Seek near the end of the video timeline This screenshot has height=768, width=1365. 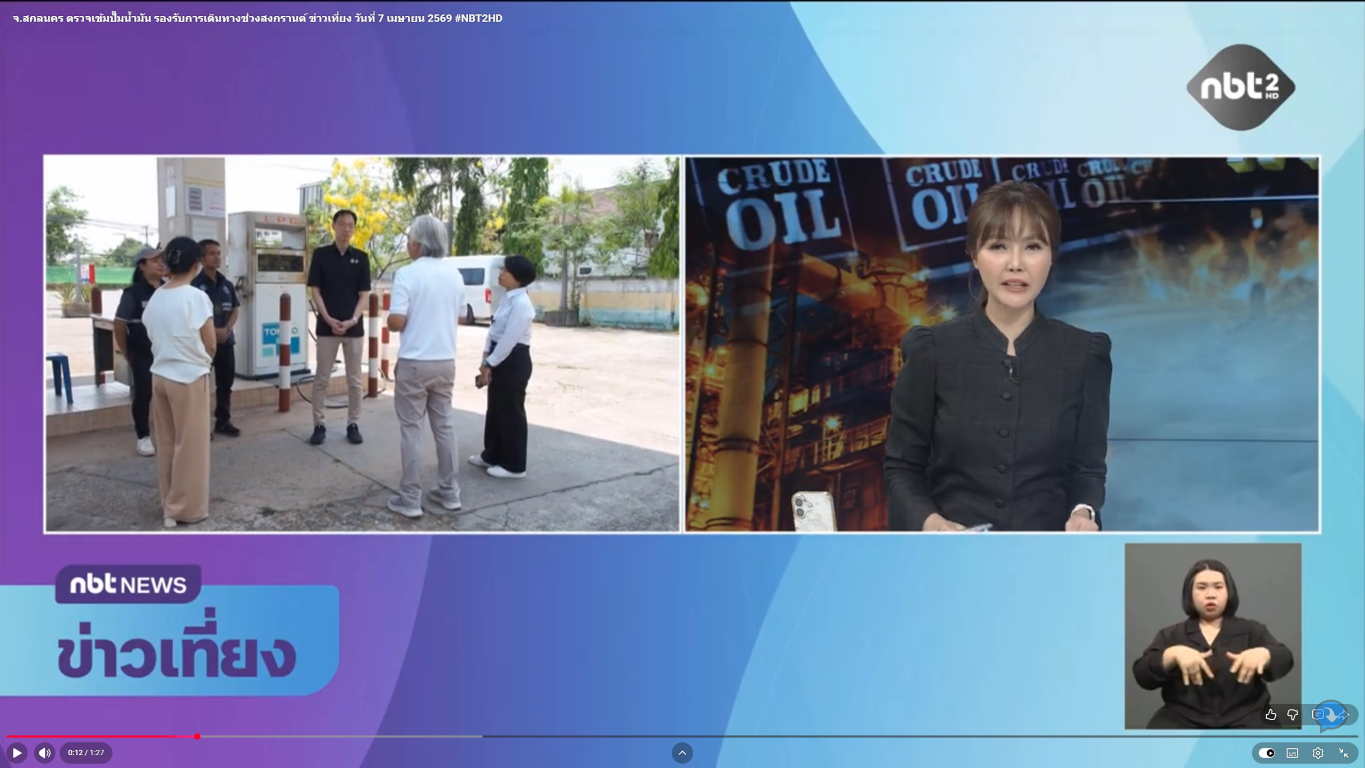(x=1330, y=737)
